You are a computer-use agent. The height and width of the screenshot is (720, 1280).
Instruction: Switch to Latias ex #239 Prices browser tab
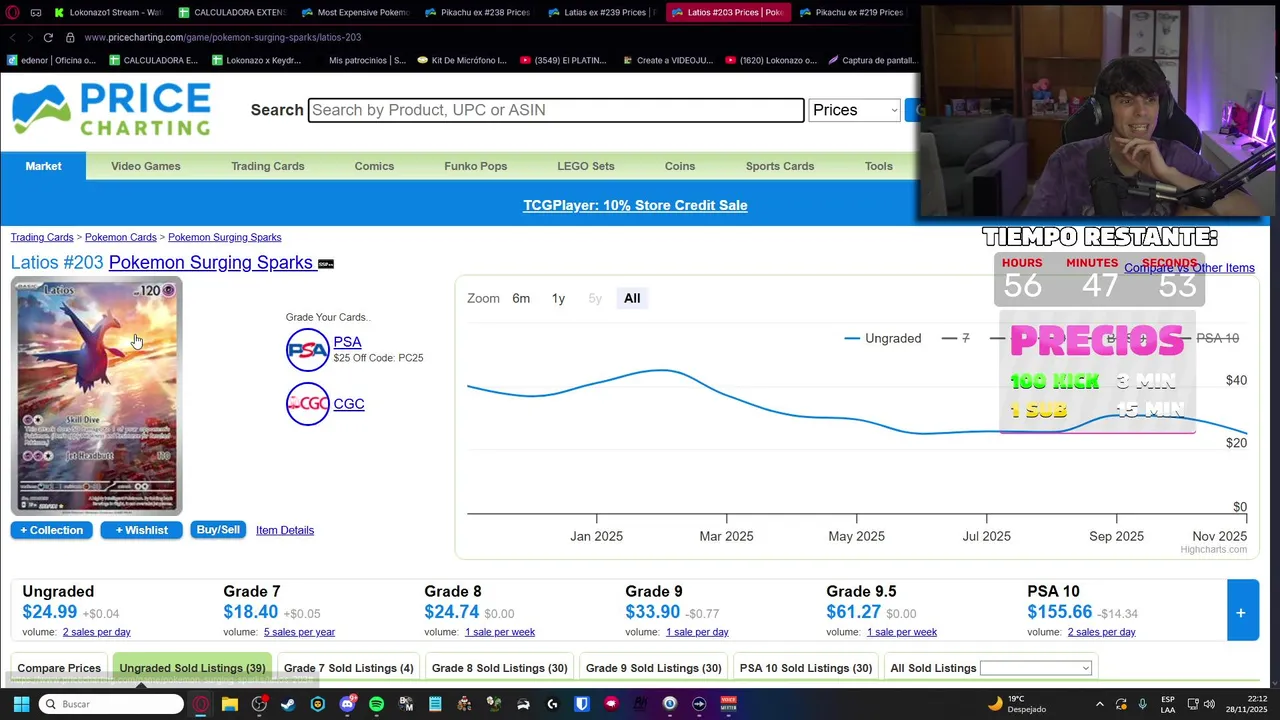[602, 12]
